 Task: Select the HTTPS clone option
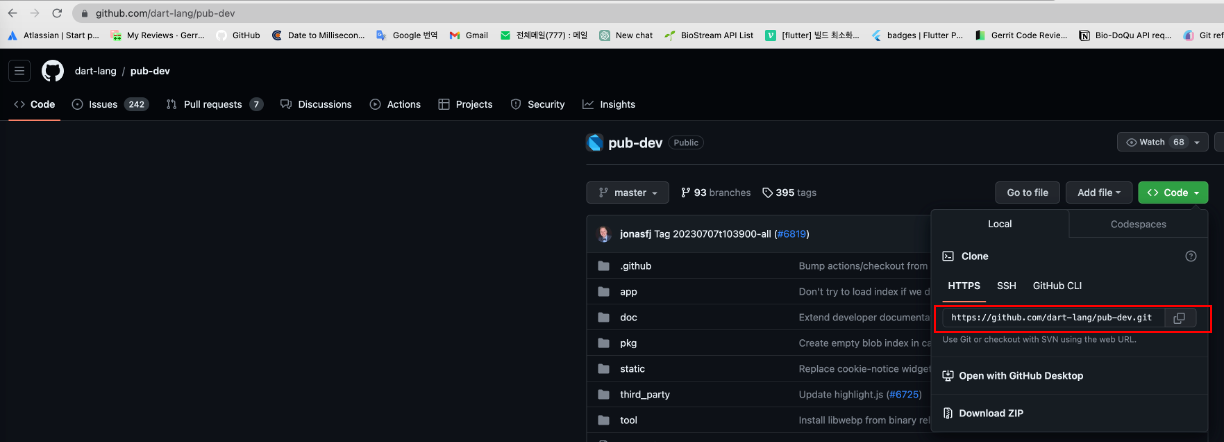pos(964,285)
